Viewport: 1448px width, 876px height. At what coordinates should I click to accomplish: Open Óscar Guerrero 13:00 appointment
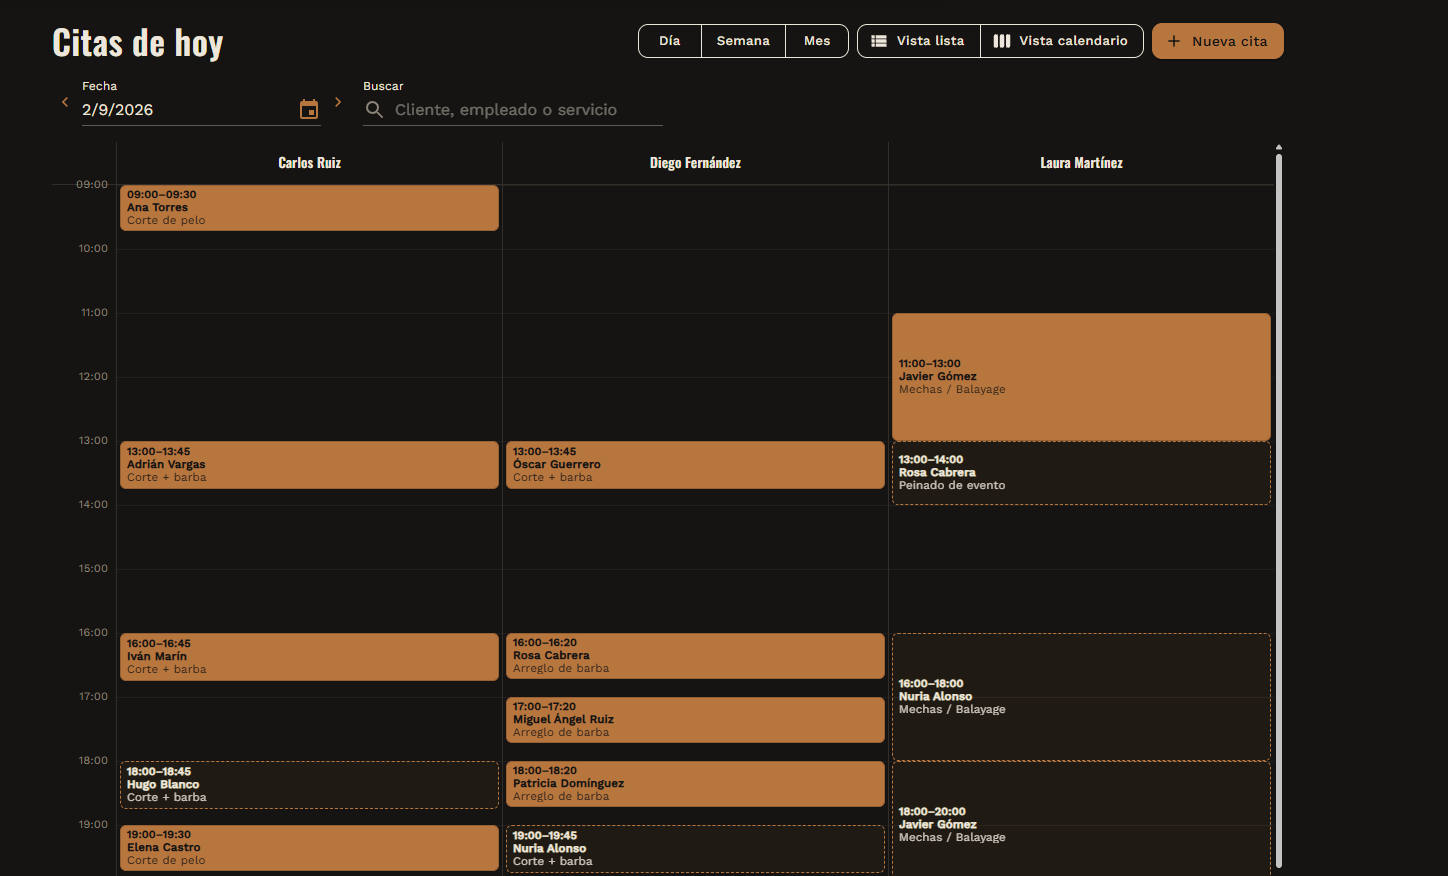[695, 465]
